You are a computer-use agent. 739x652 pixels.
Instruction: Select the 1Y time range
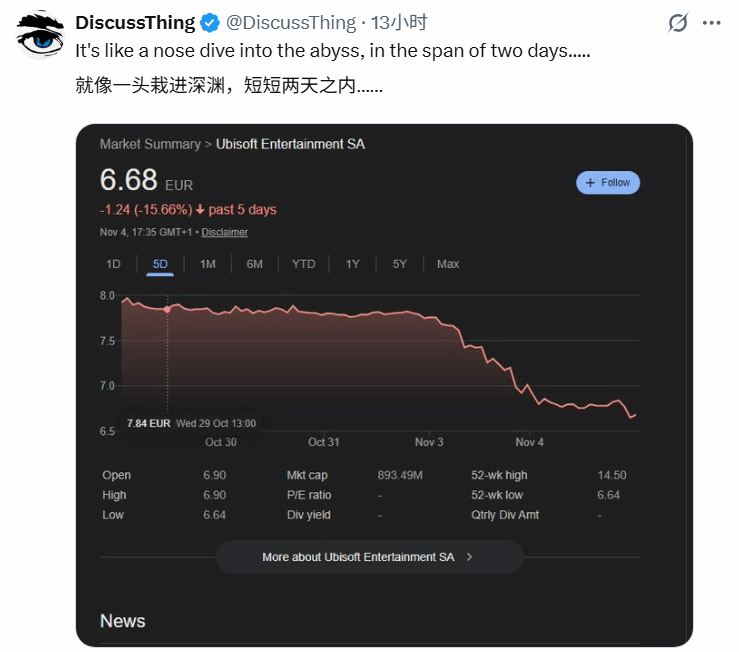pyautogui.click(x=353, y=264)
